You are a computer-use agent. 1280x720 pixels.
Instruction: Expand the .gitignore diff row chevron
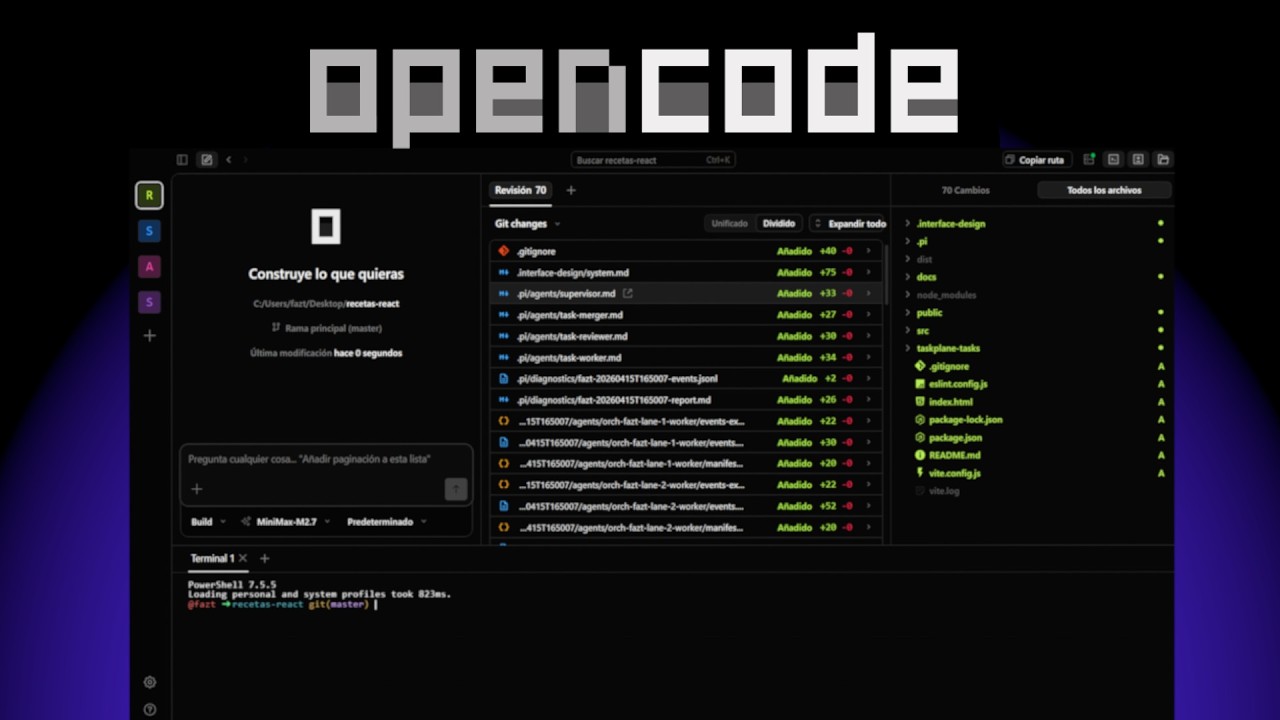click(868, 251)
